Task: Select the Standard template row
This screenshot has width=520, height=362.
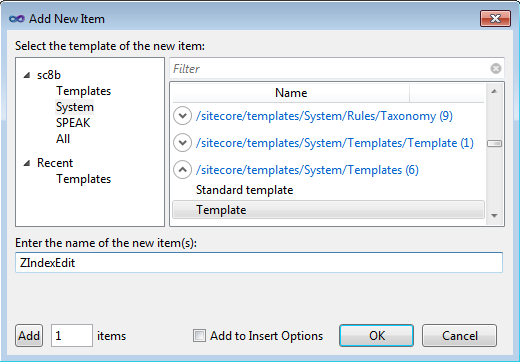Action: click(x=328, y=190)
